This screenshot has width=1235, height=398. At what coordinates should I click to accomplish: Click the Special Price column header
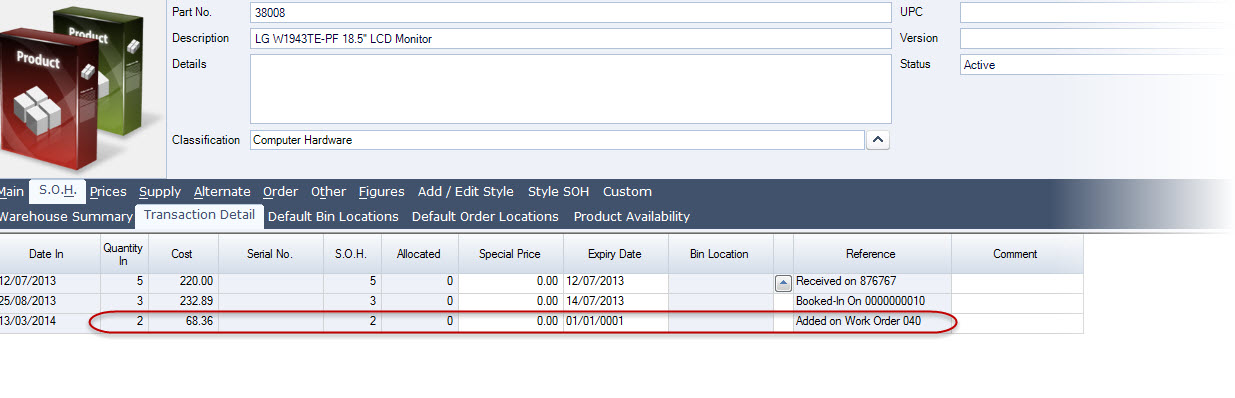click(510, 254)
